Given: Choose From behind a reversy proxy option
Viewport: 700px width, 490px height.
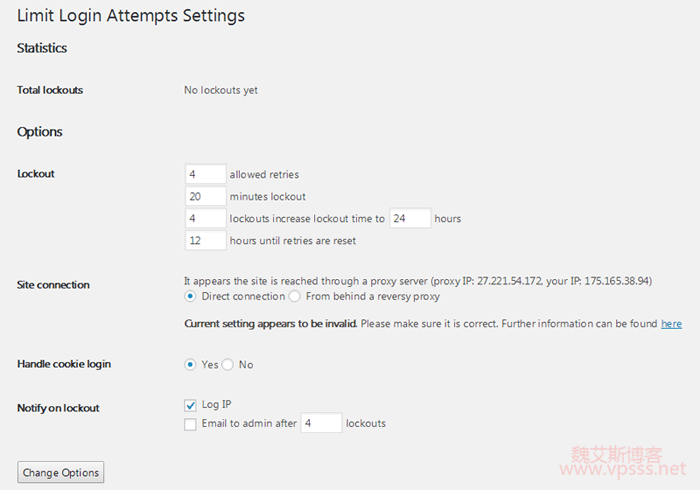Looking at the screenshot, I should [x=295, y=296].
